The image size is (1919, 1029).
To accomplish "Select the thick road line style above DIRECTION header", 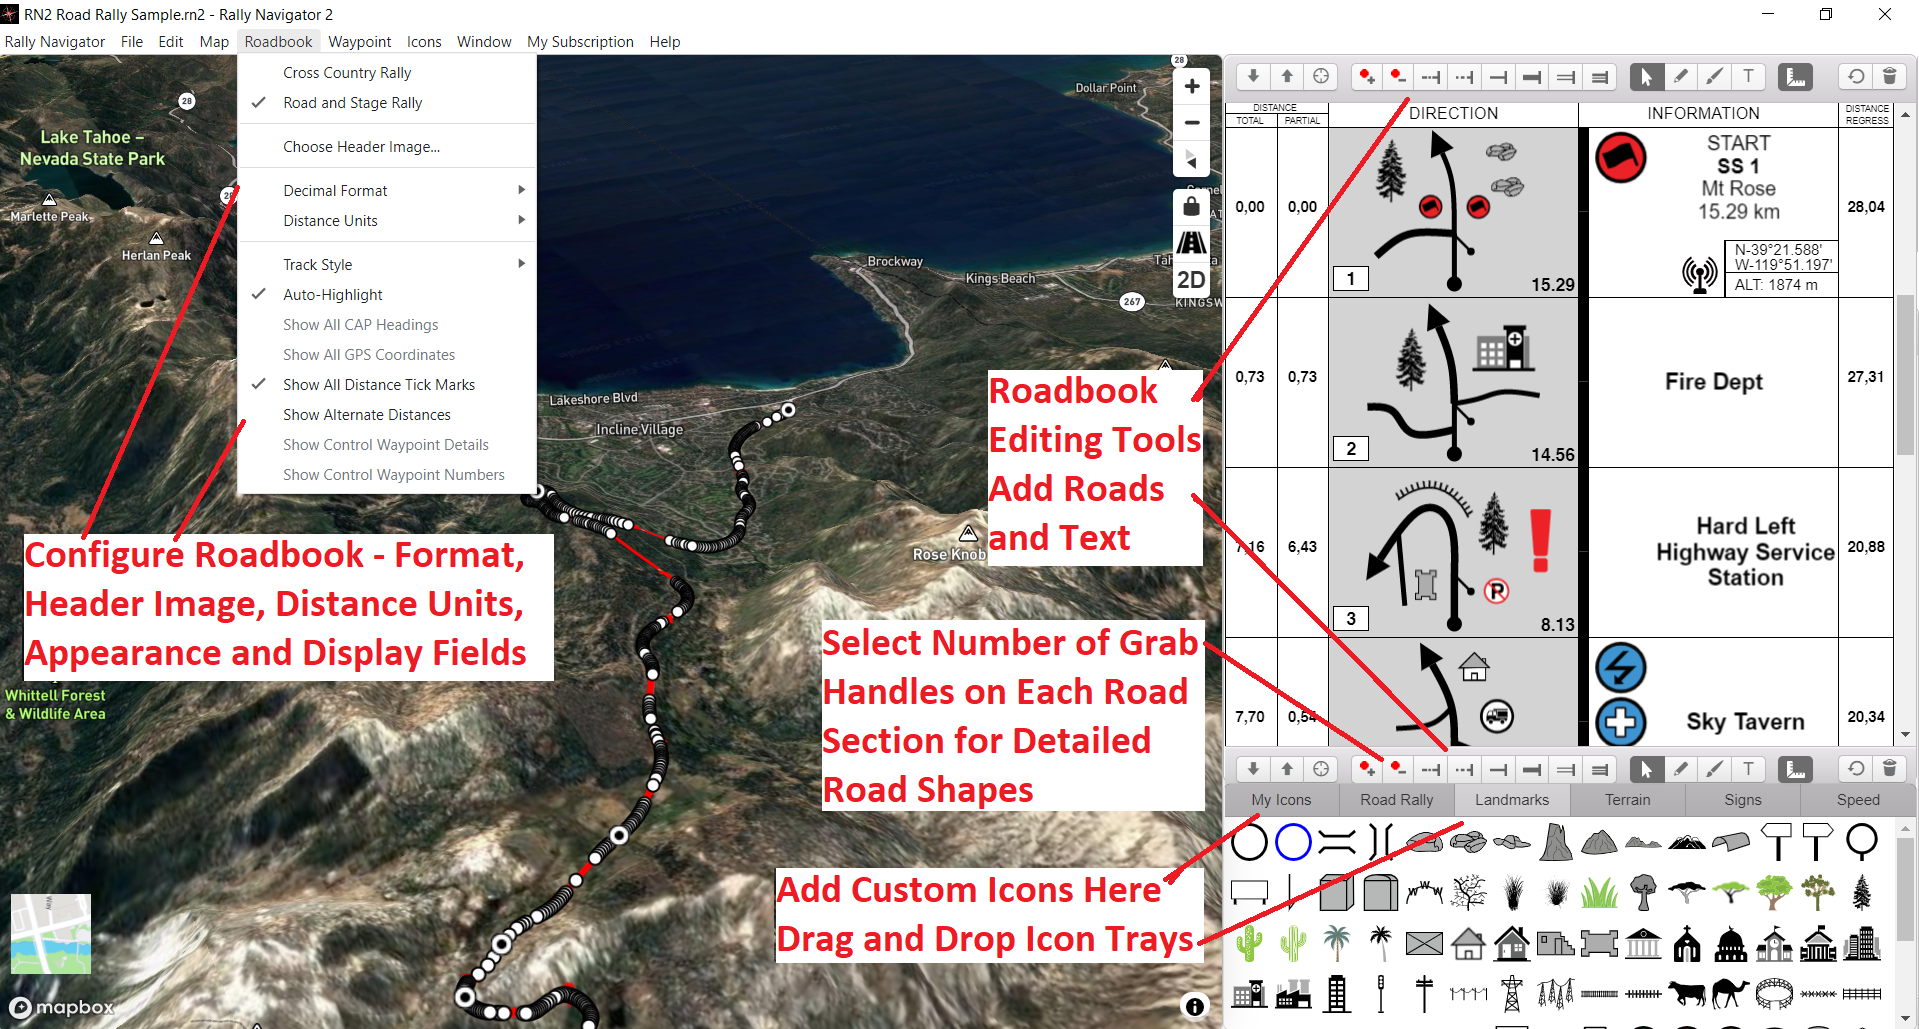I will coord(1532,77).
